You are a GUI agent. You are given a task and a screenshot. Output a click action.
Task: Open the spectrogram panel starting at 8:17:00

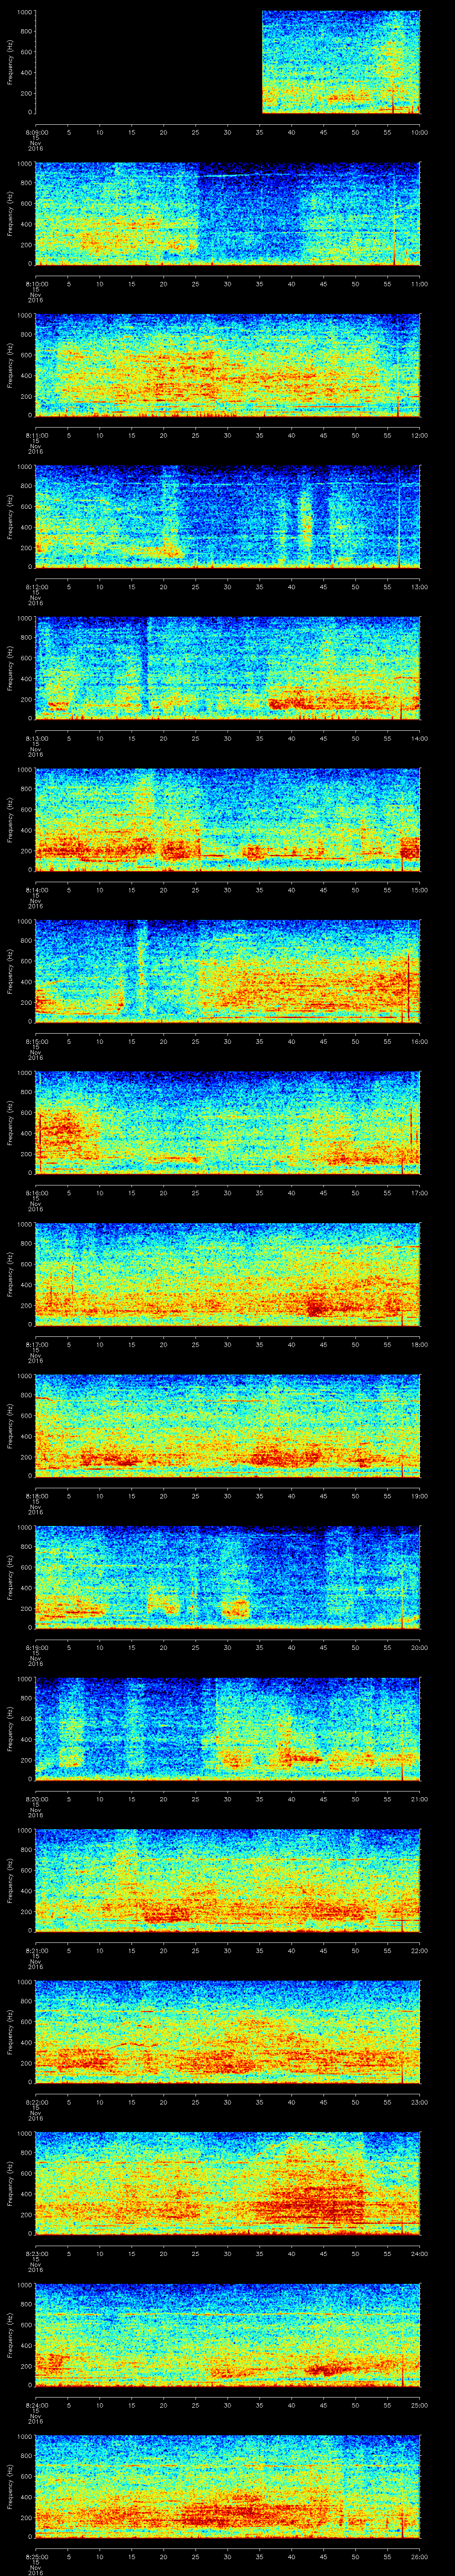point(228,1274)
